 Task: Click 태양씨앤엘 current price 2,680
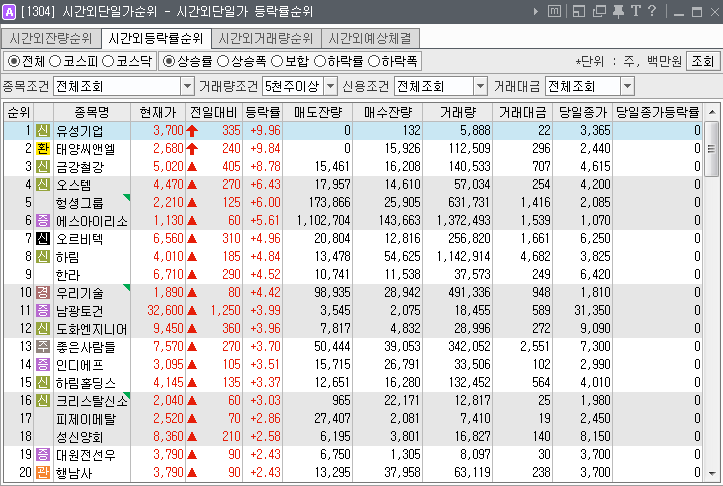168,148
